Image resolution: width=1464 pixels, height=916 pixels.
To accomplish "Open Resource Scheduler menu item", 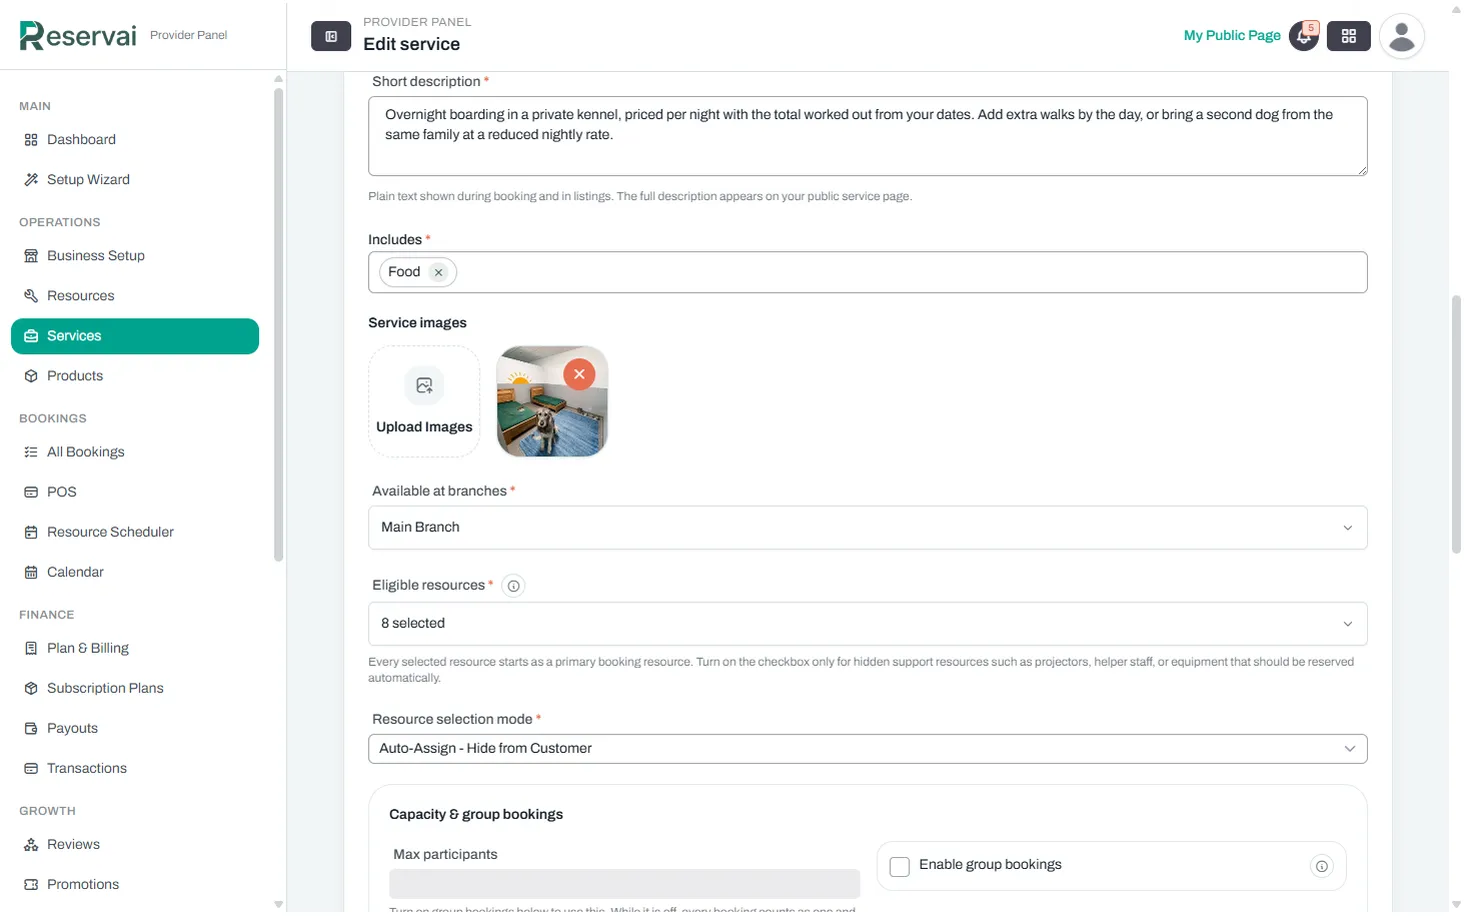I will (x=110, y=532).
